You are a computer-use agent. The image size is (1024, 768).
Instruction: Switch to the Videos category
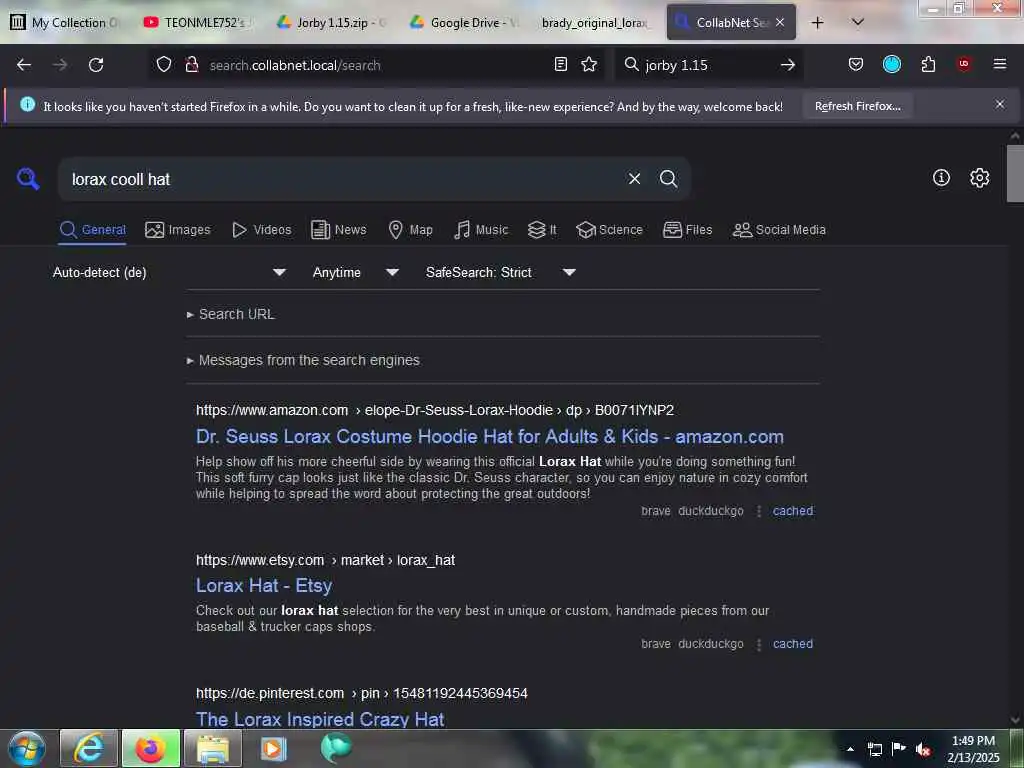pos(261,230)
